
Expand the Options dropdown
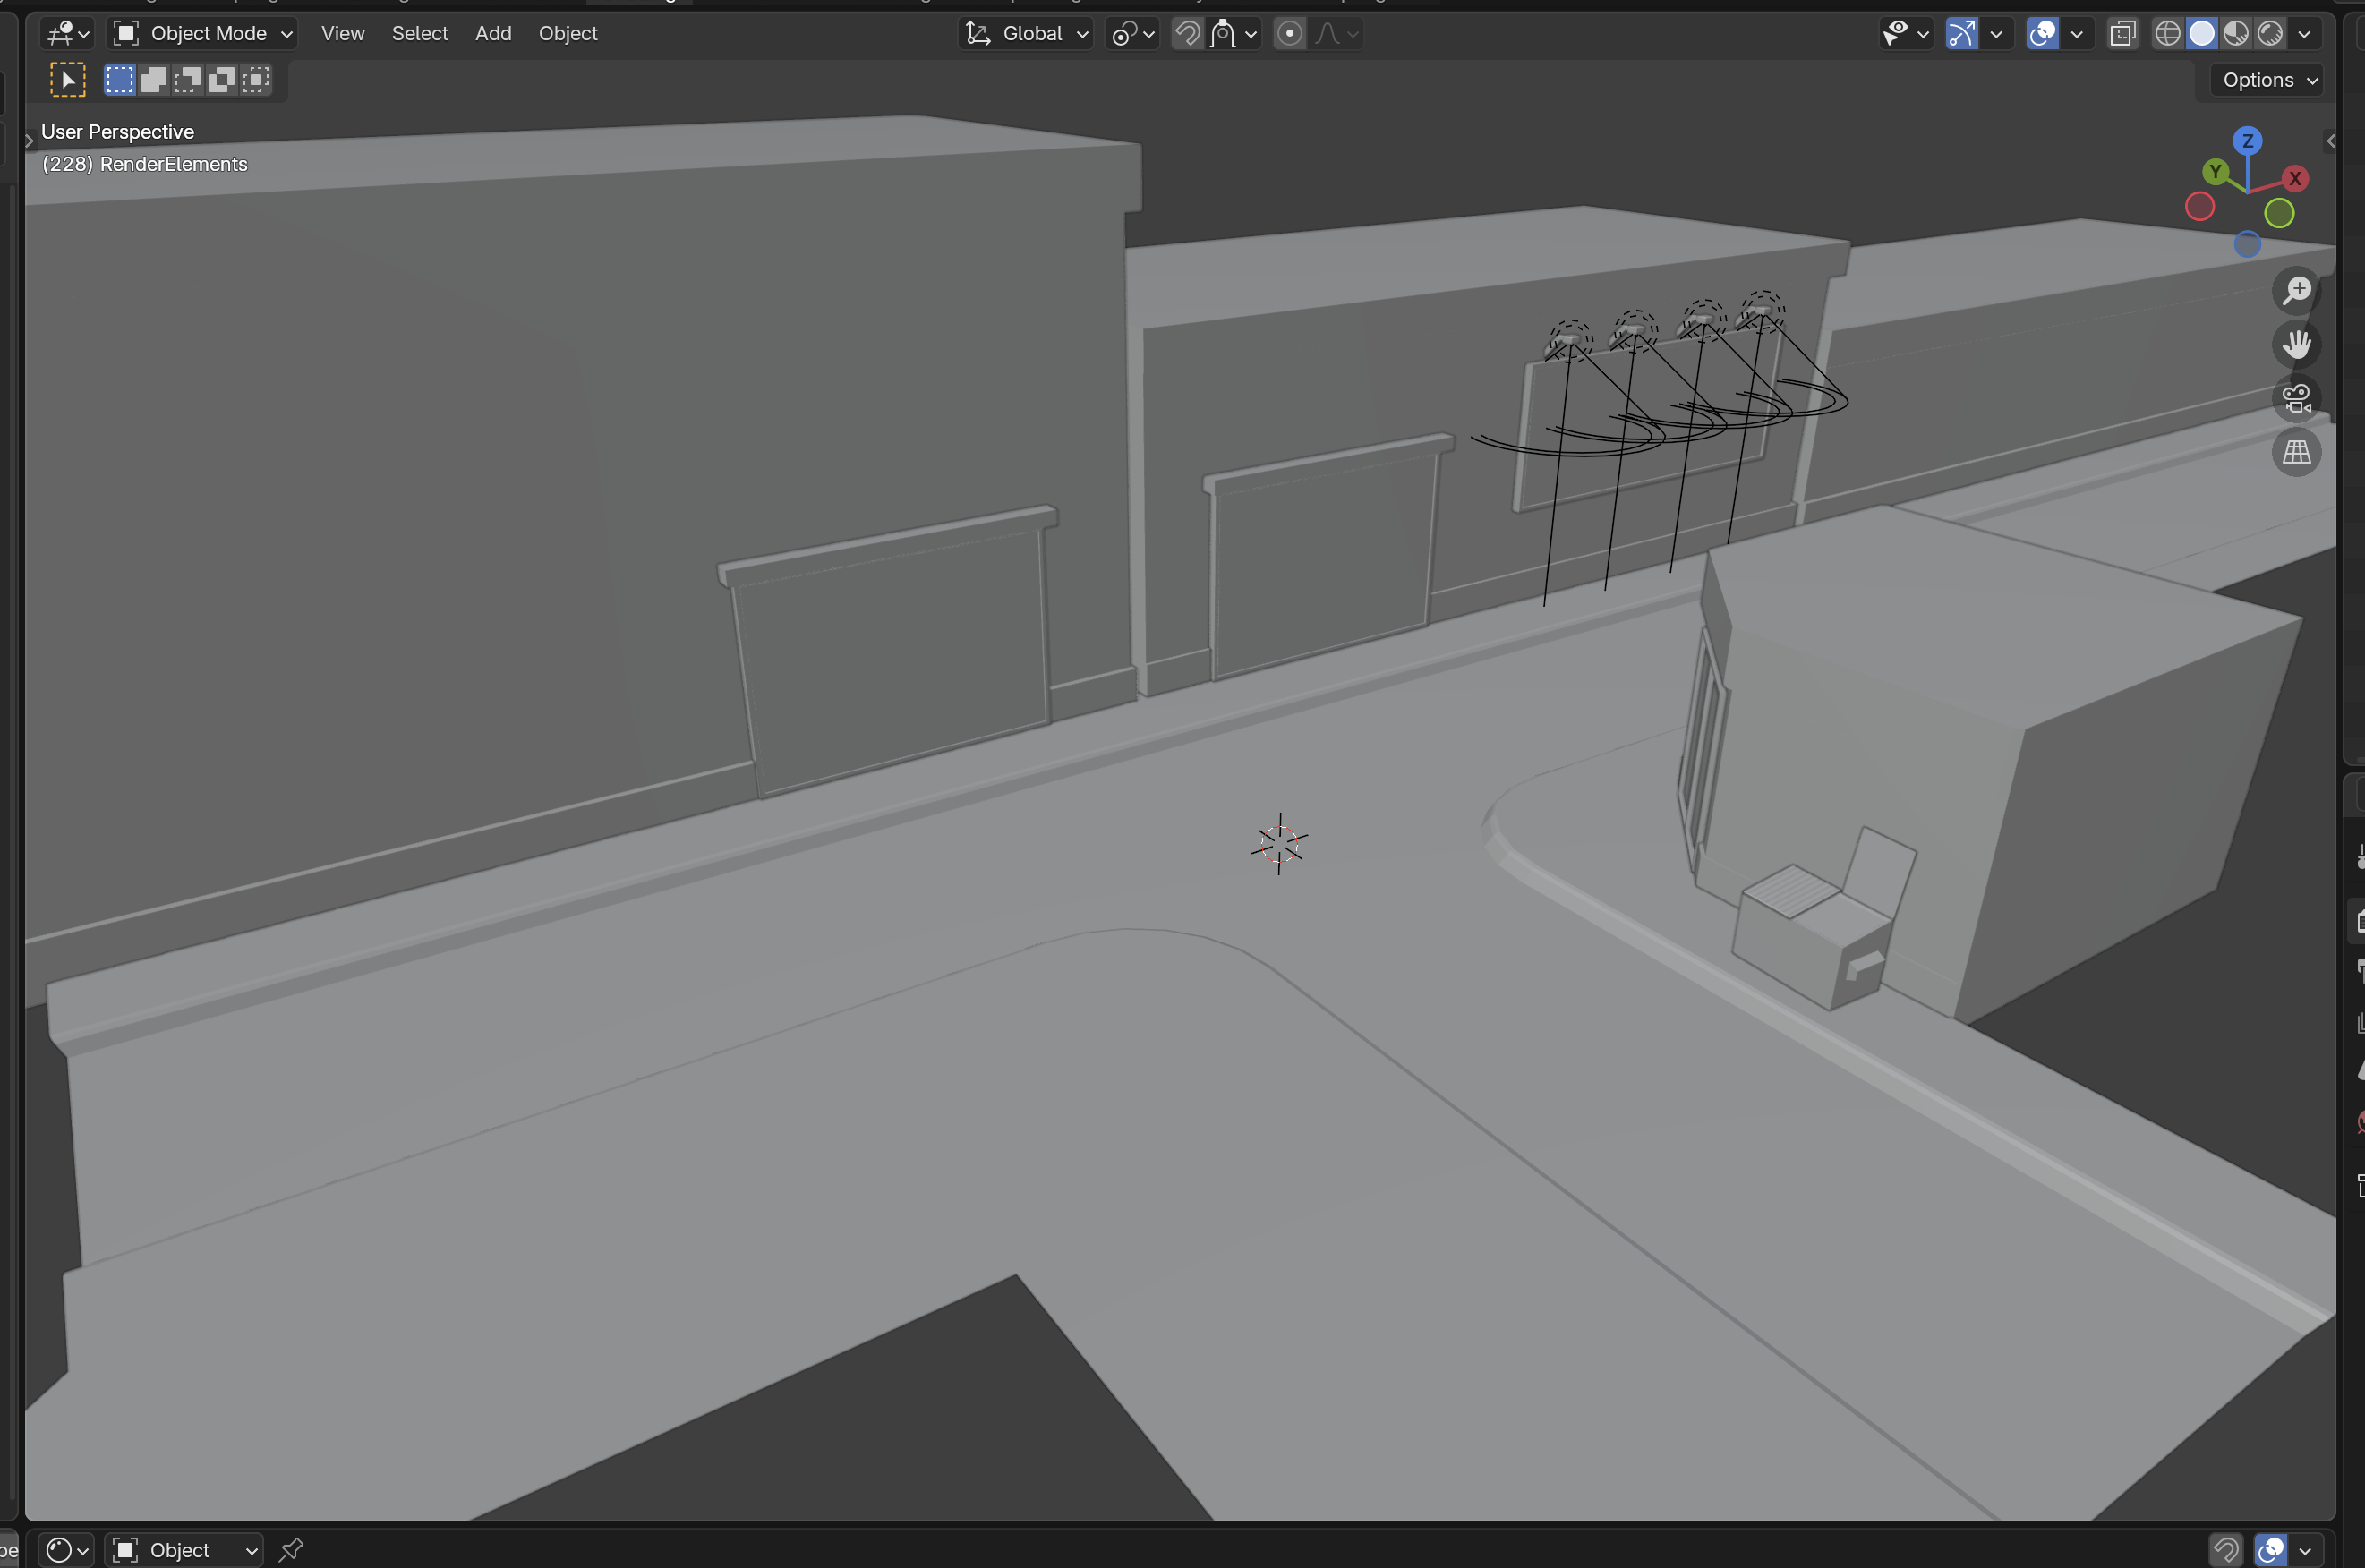tap(2269, 80)
